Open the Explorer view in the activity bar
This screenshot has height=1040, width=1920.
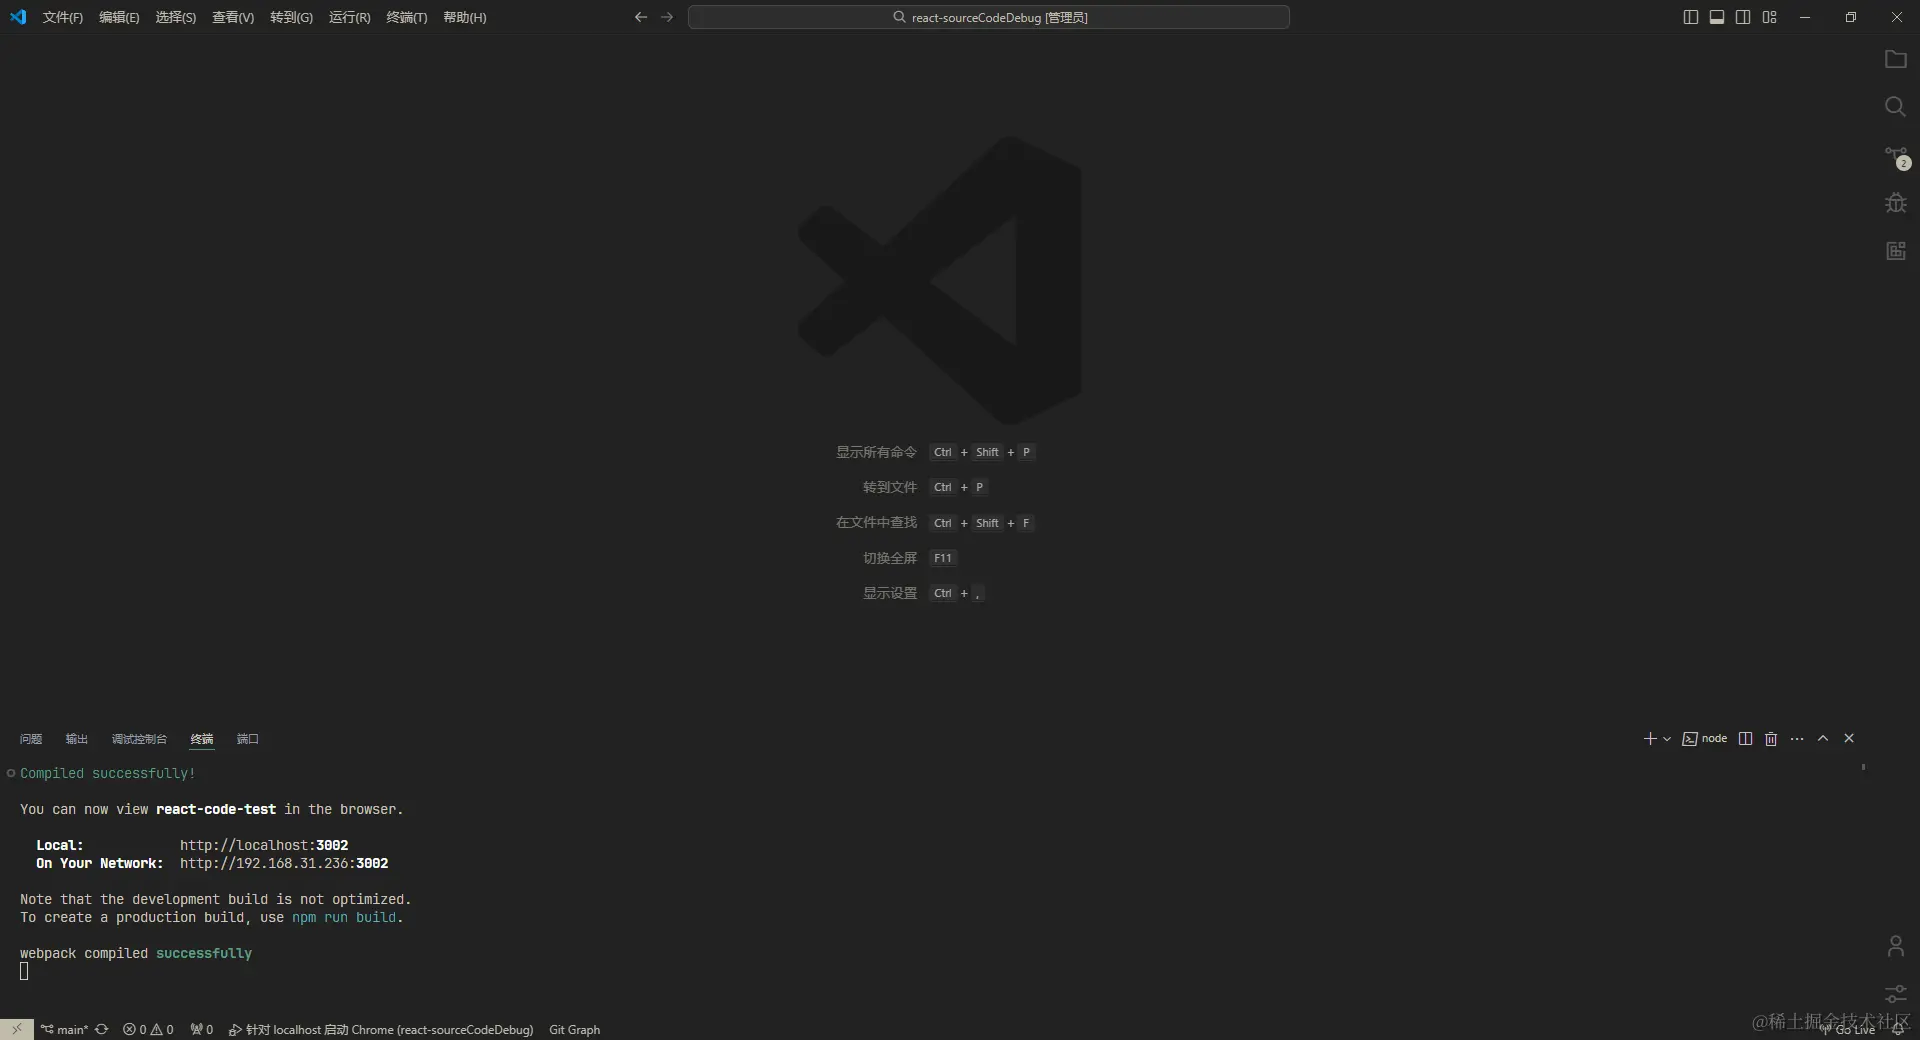(1895, 59)
